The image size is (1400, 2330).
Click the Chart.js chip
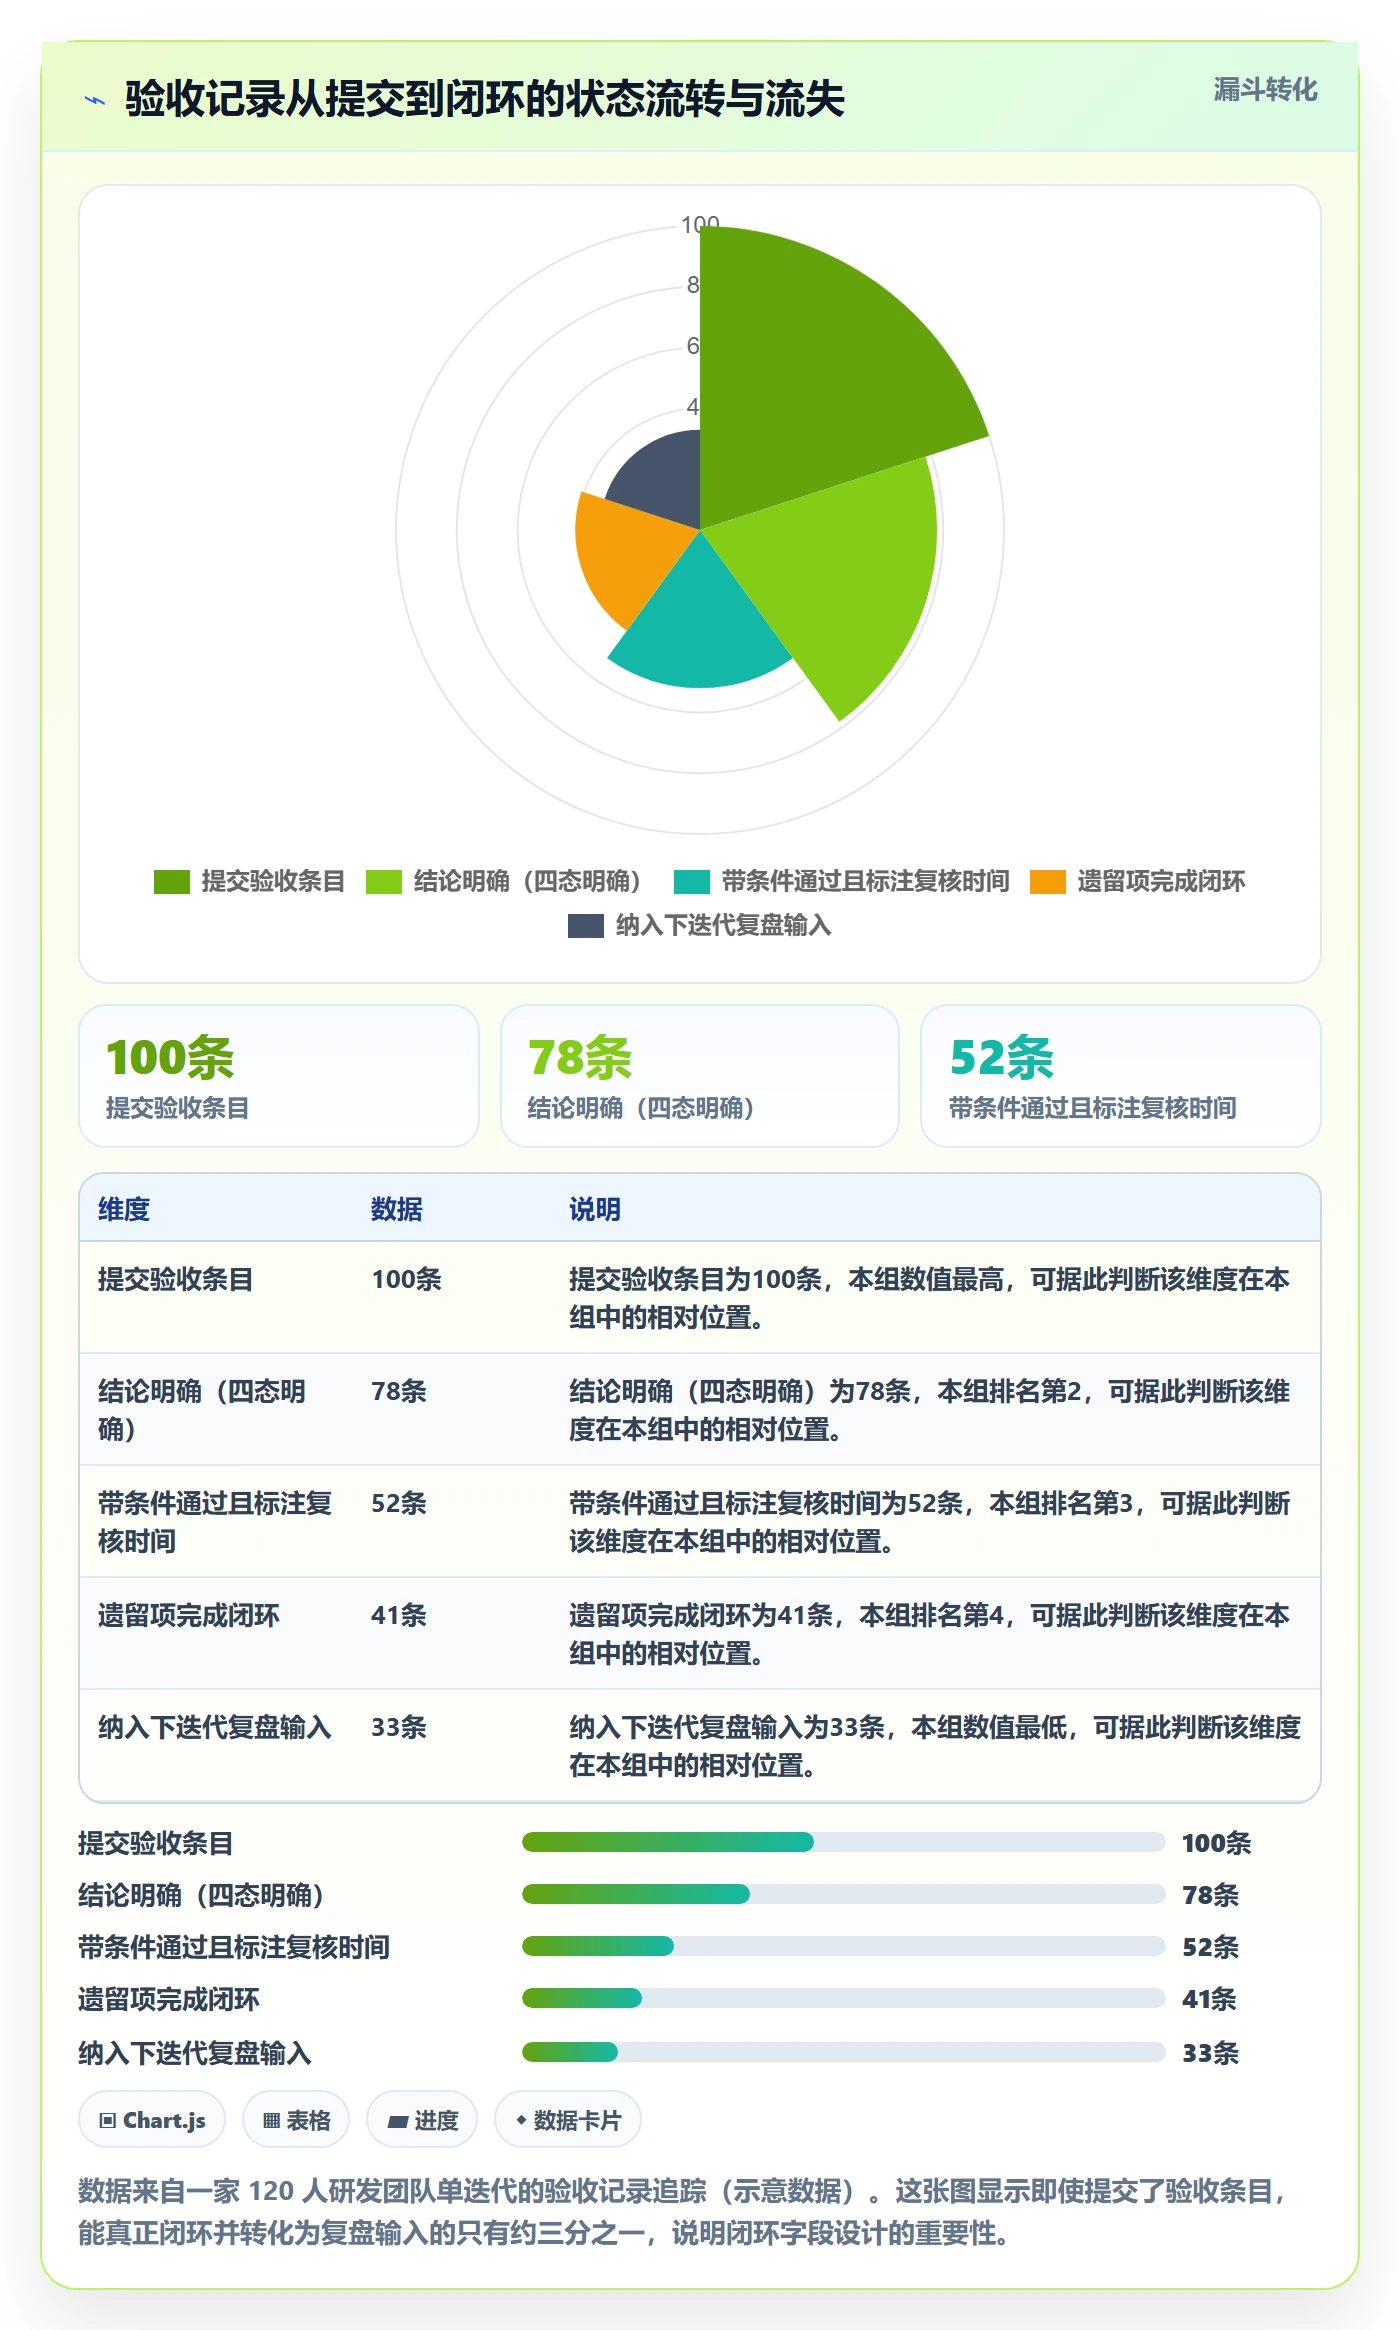tap(152, 2120)
